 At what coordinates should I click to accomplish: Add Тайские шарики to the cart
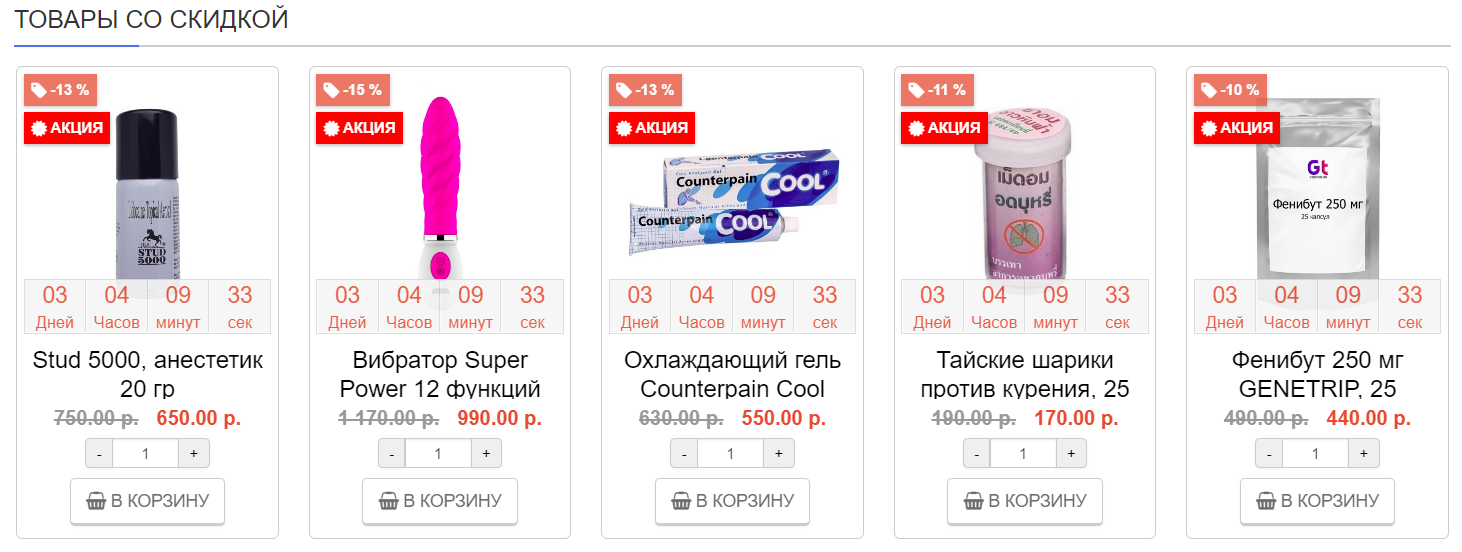click(x=1024, y=501)
